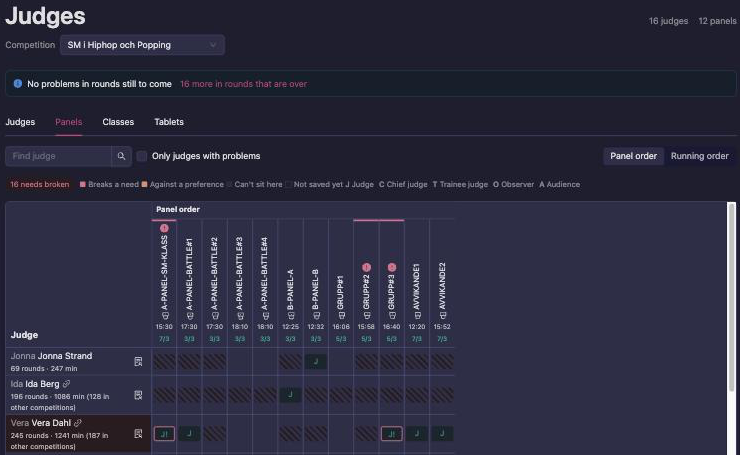This screenshot has width=740, height=455.
Task: Click the panel icon under B-PANEL-A header
Action: pyautogui.click(x=291, y=315)
